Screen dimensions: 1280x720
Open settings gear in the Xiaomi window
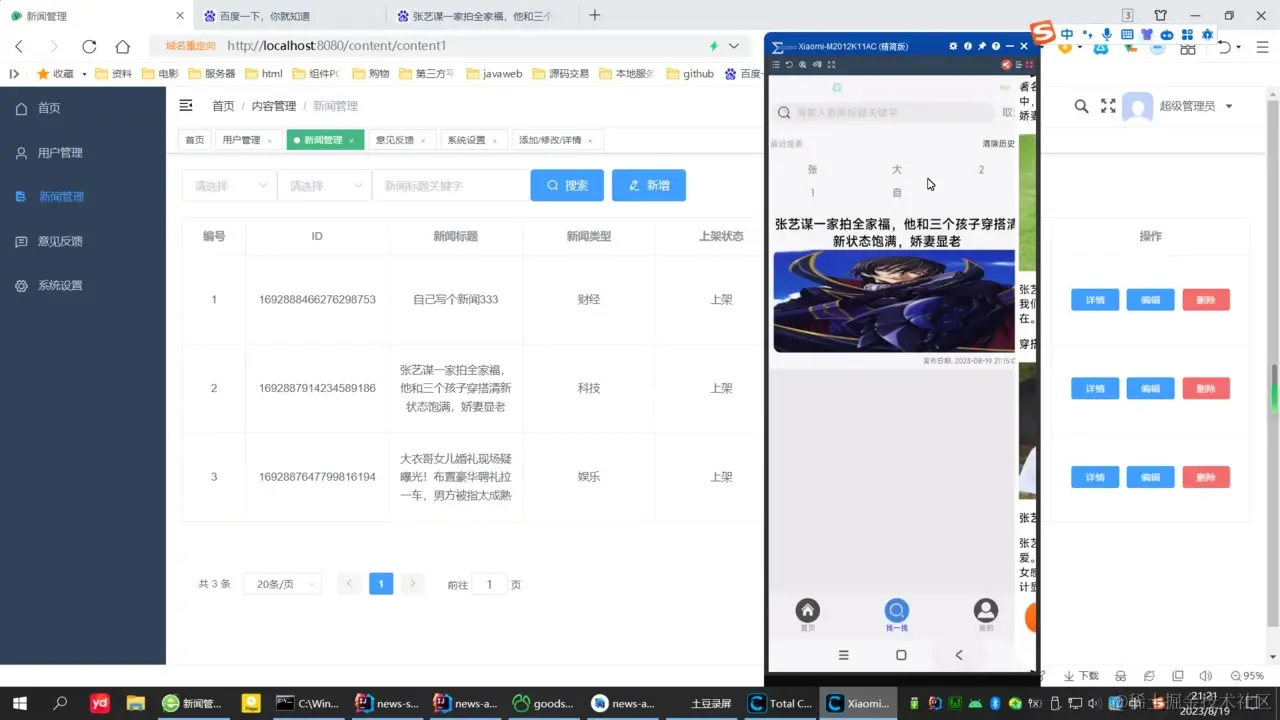(953, 46)
